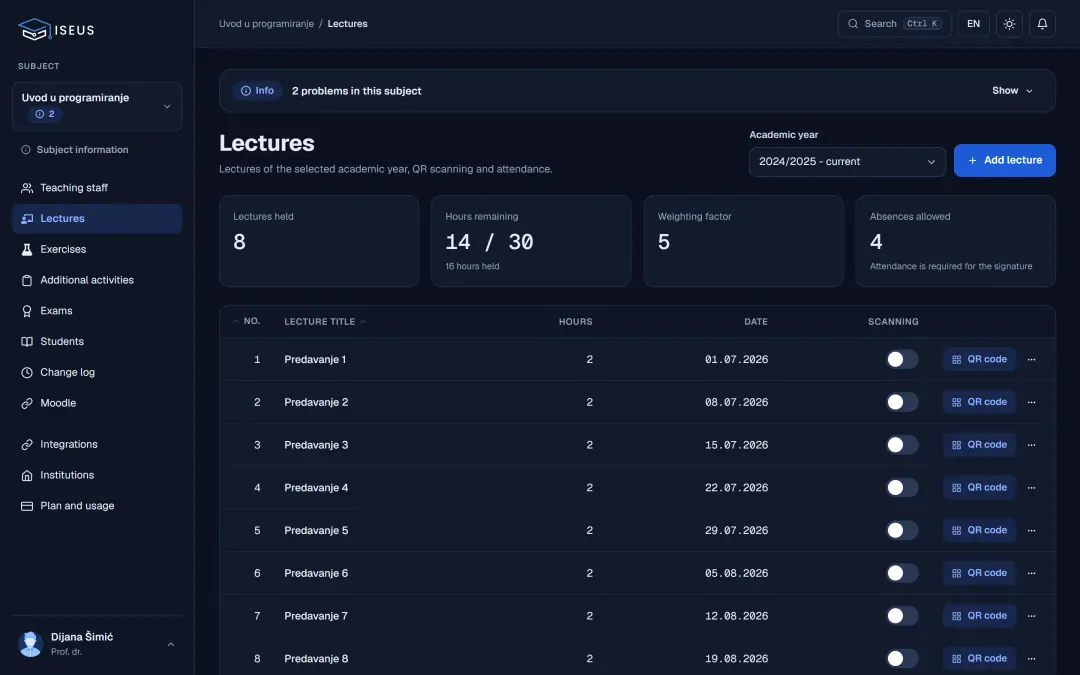
Task: Open more options for Predavanje 1
Action: 1031,360
